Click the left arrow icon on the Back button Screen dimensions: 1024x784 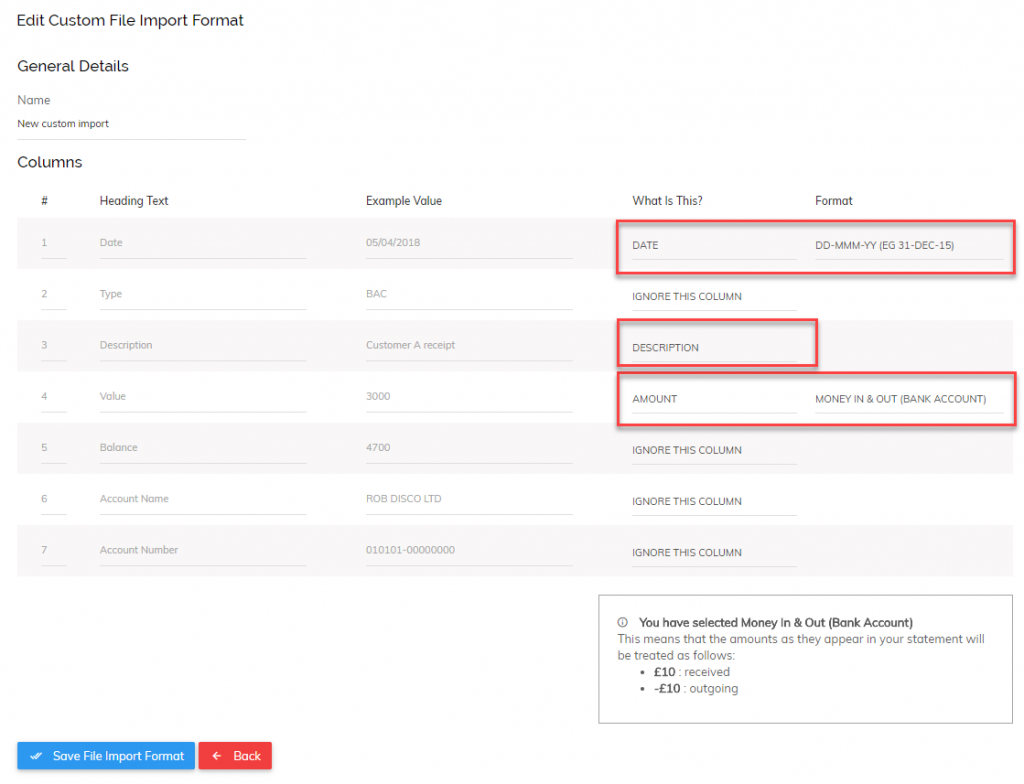[217, 756]
